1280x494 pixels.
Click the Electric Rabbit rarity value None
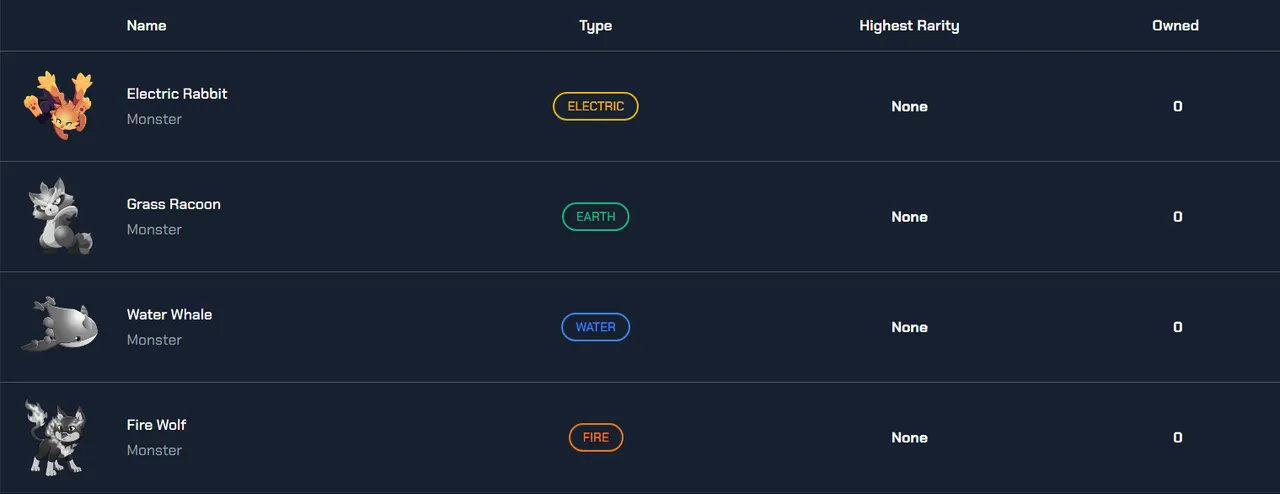(909, 106)
